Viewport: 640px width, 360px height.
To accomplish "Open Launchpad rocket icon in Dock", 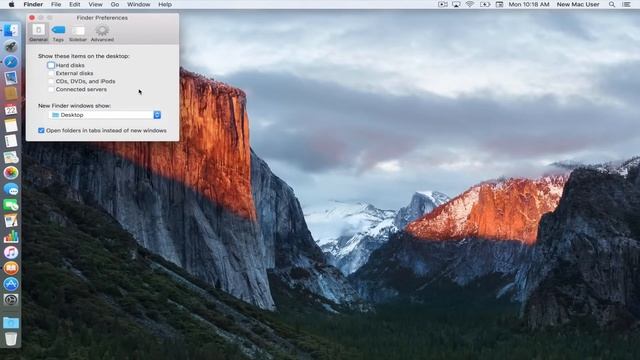I will coord(11,46).
